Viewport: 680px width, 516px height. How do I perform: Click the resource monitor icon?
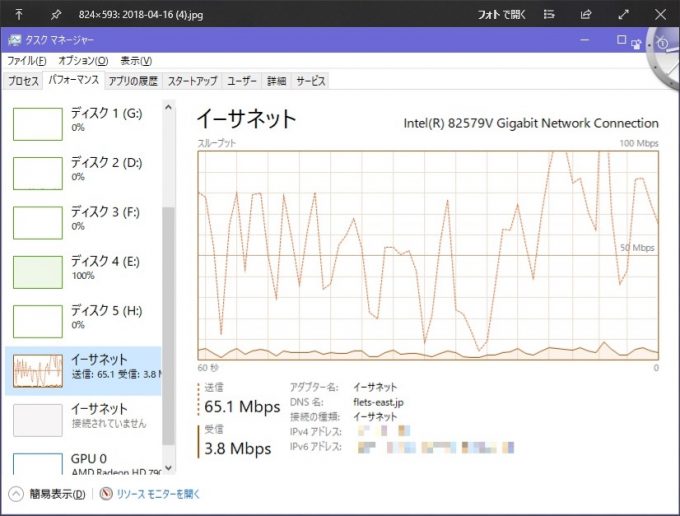click(106, 493)
